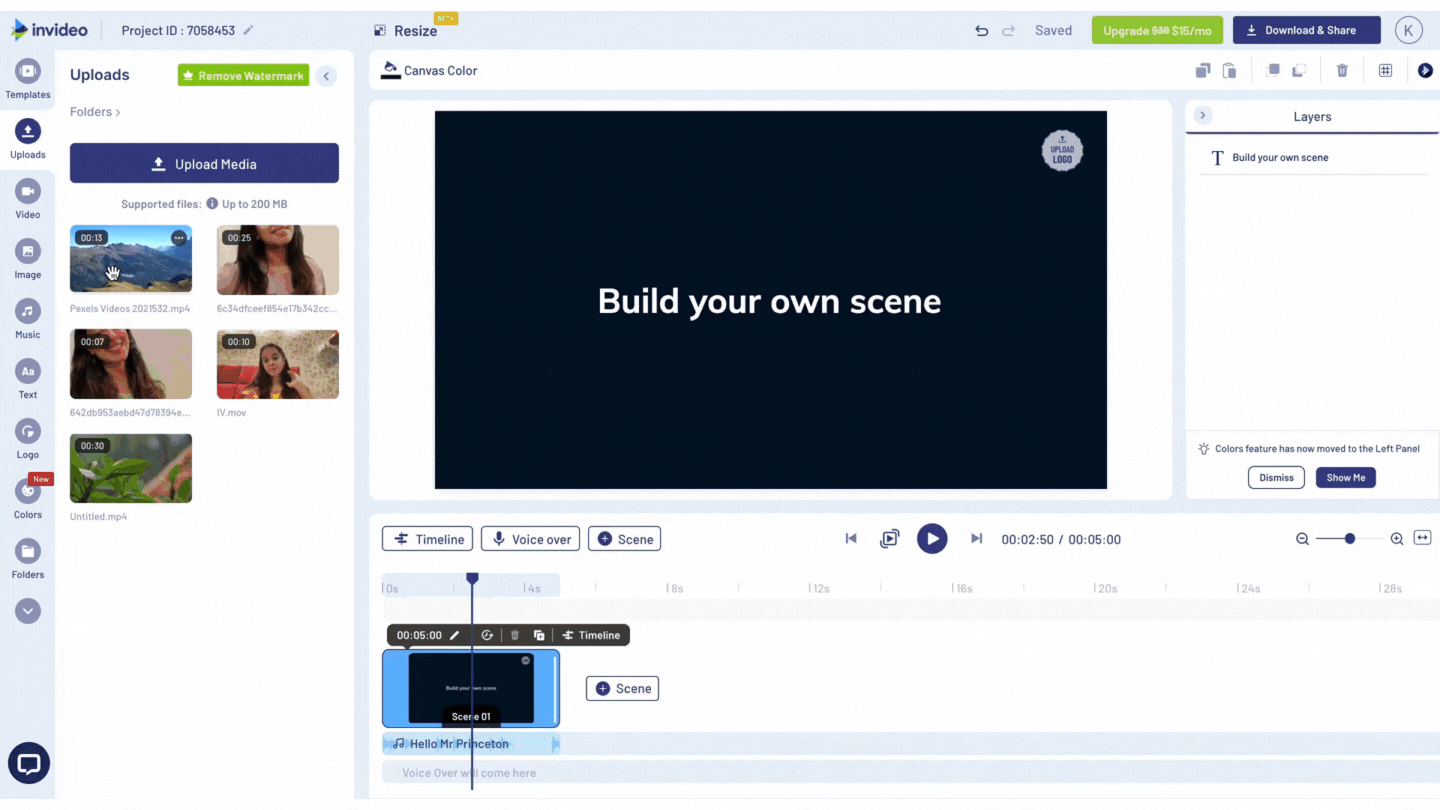The height and width of the screenshot is (810, 1440).
Task: Switch to the Timeline view
Action: pos(427,538)
